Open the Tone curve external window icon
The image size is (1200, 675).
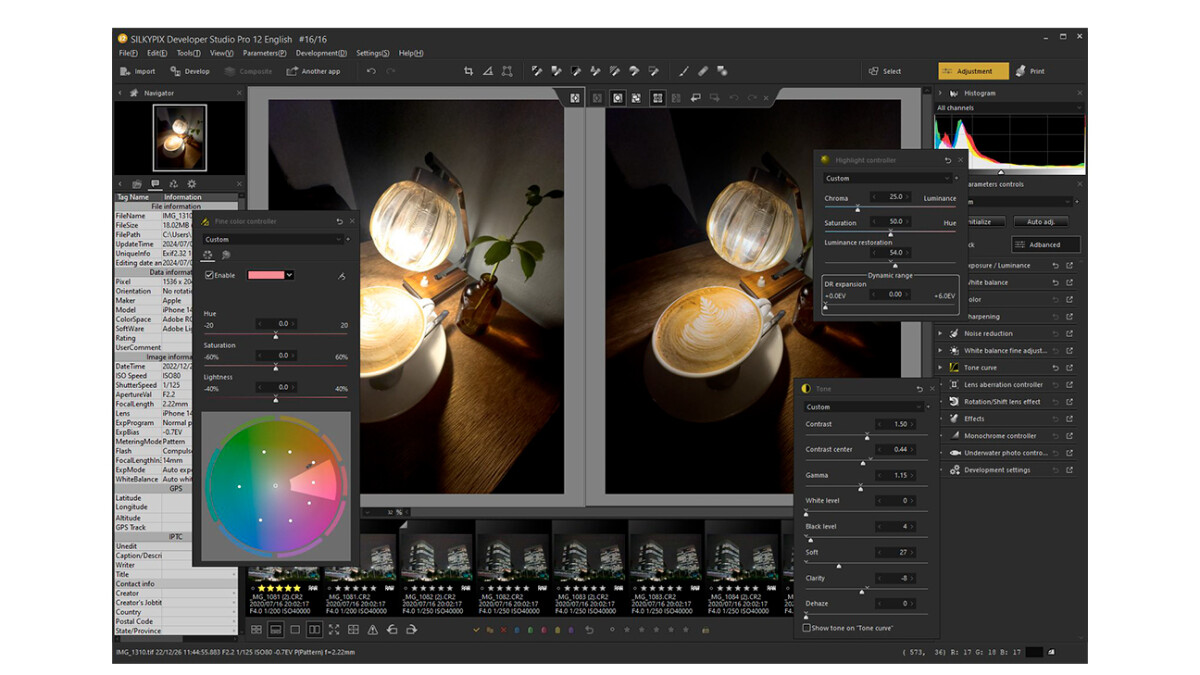pos(1069,368)
